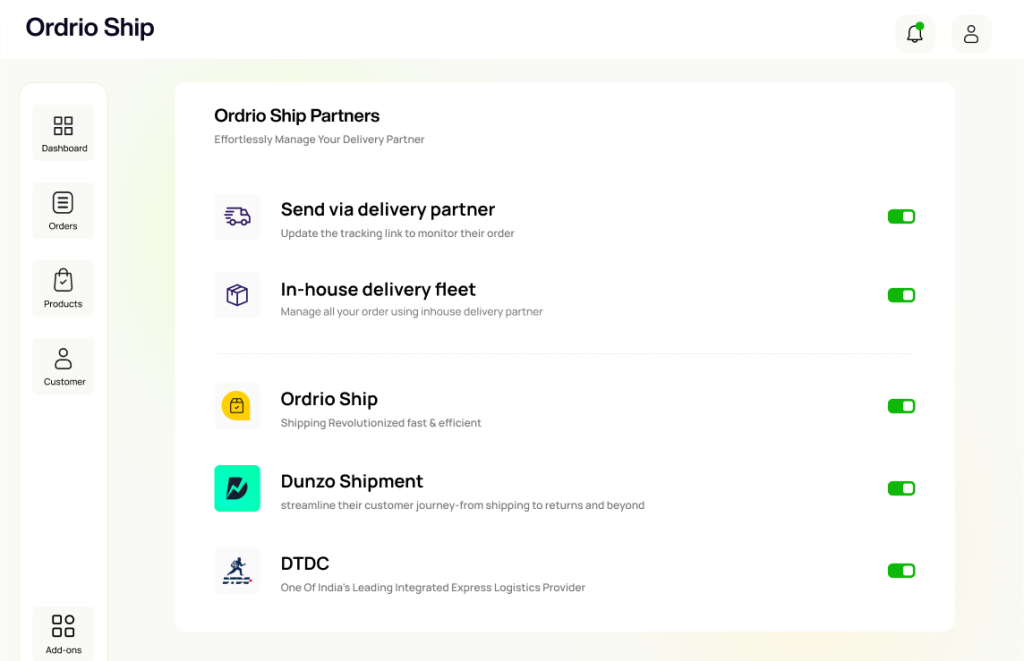Click the yellow Ordrio Ship logo

click(x=237, y=406)
